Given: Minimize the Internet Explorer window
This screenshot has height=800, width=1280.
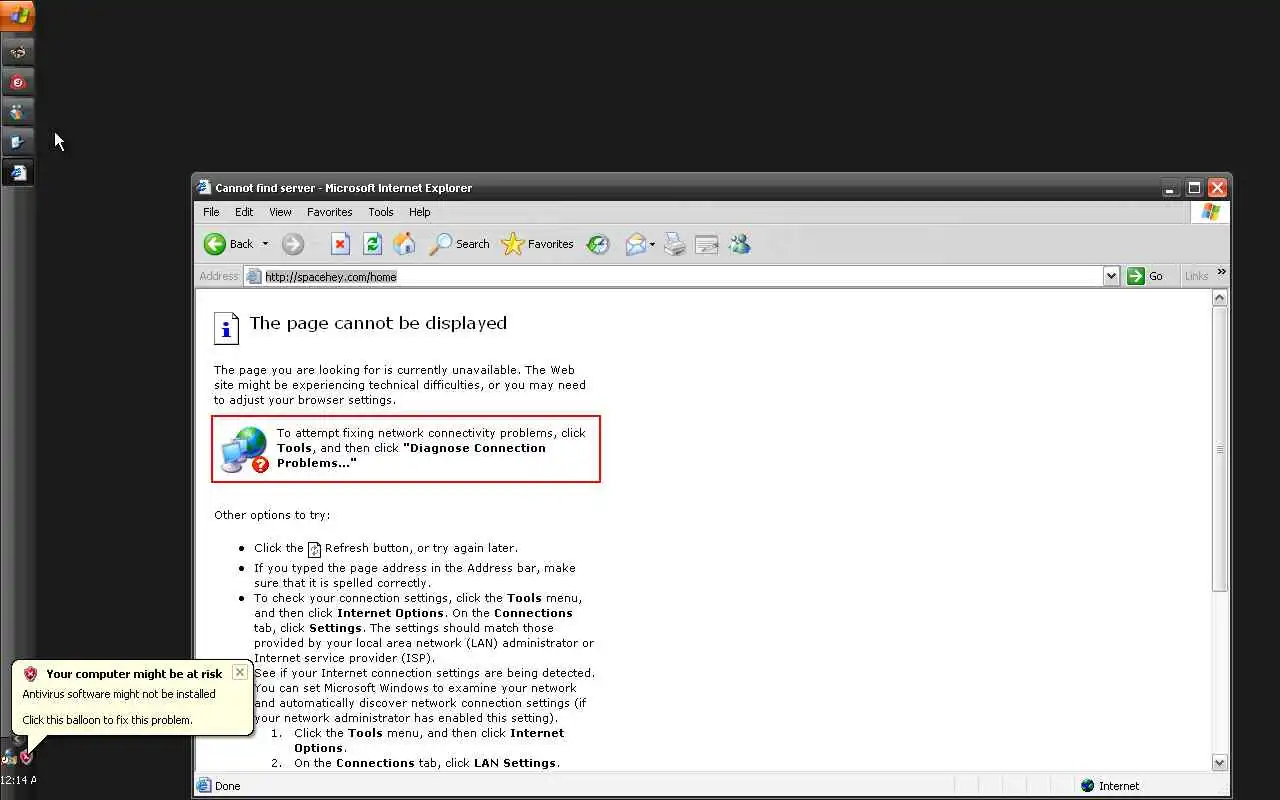Looking at the screenshot, I should click(1170, 188).
